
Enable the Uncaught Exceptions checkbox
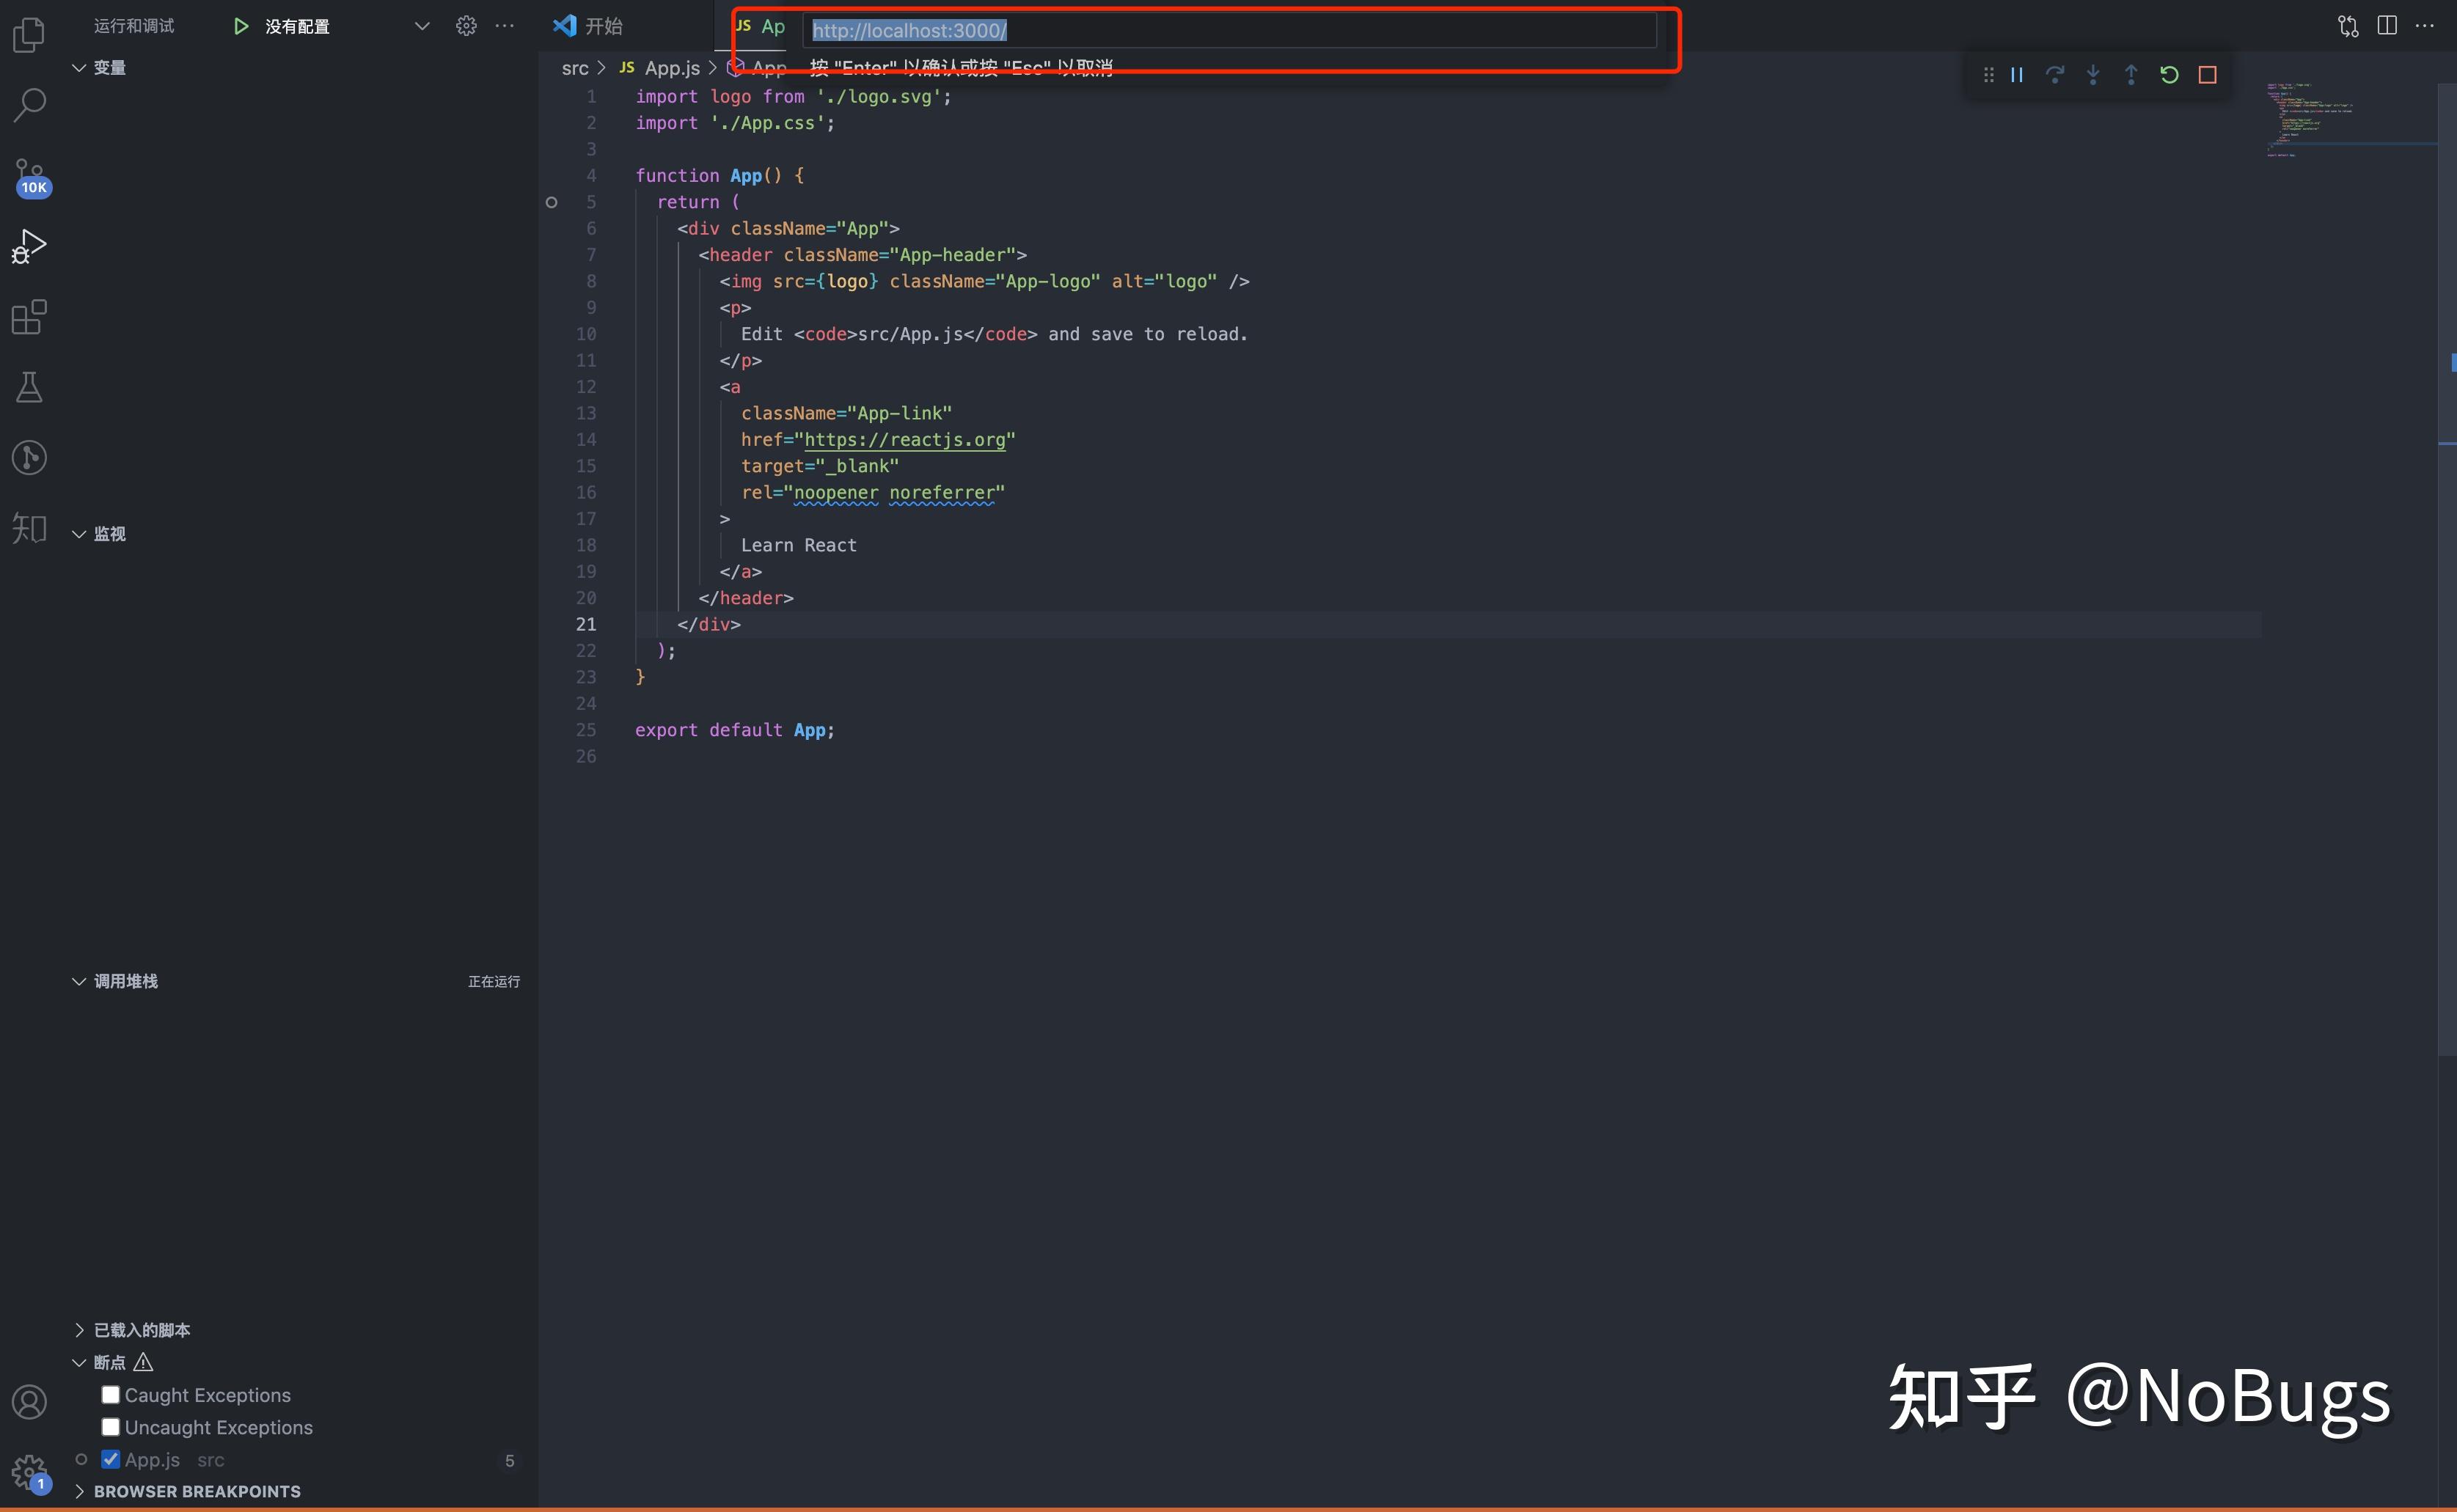[x=111, y=1427]
